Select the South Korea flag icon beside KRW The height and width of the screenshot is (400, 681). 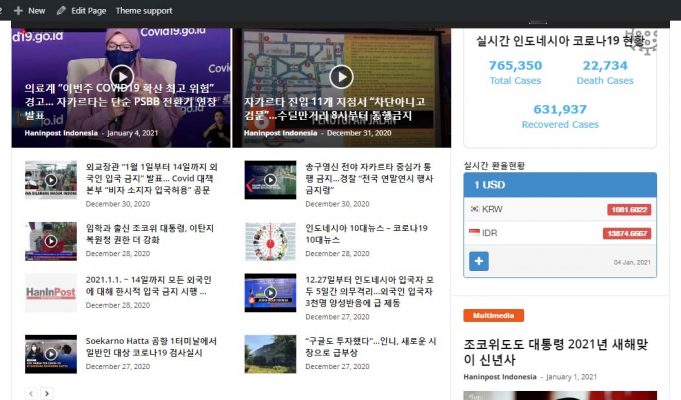click(x=475, y=209)
